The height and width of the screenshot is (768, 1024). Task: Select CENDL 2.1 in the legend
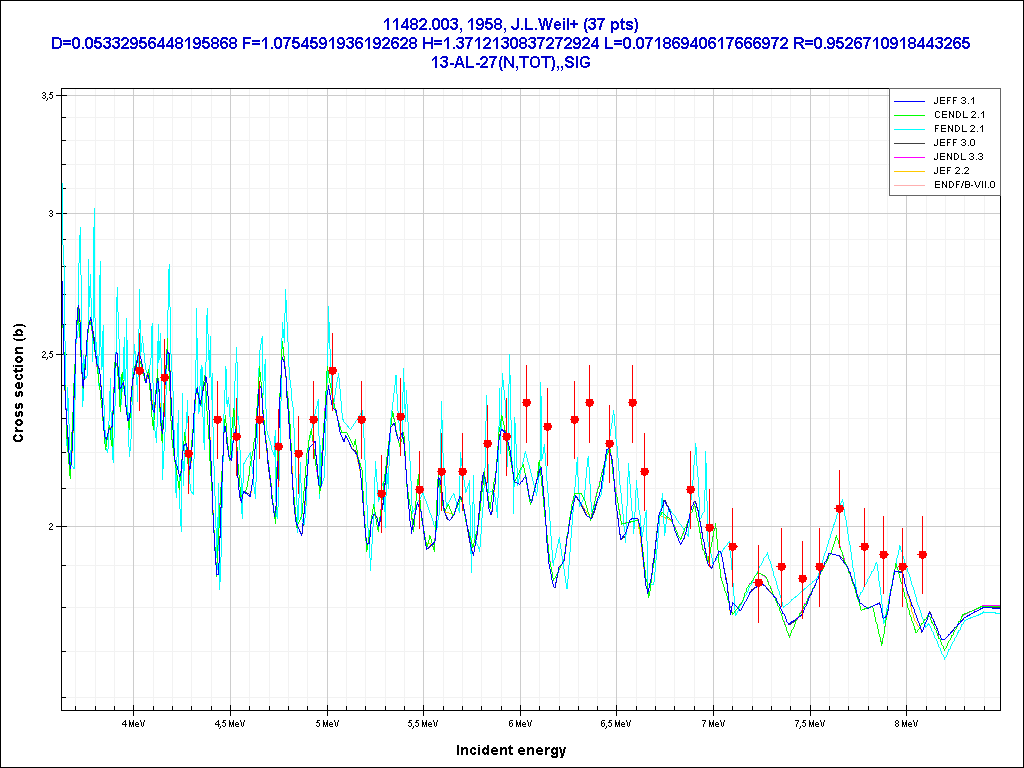(x=959, y=115)
